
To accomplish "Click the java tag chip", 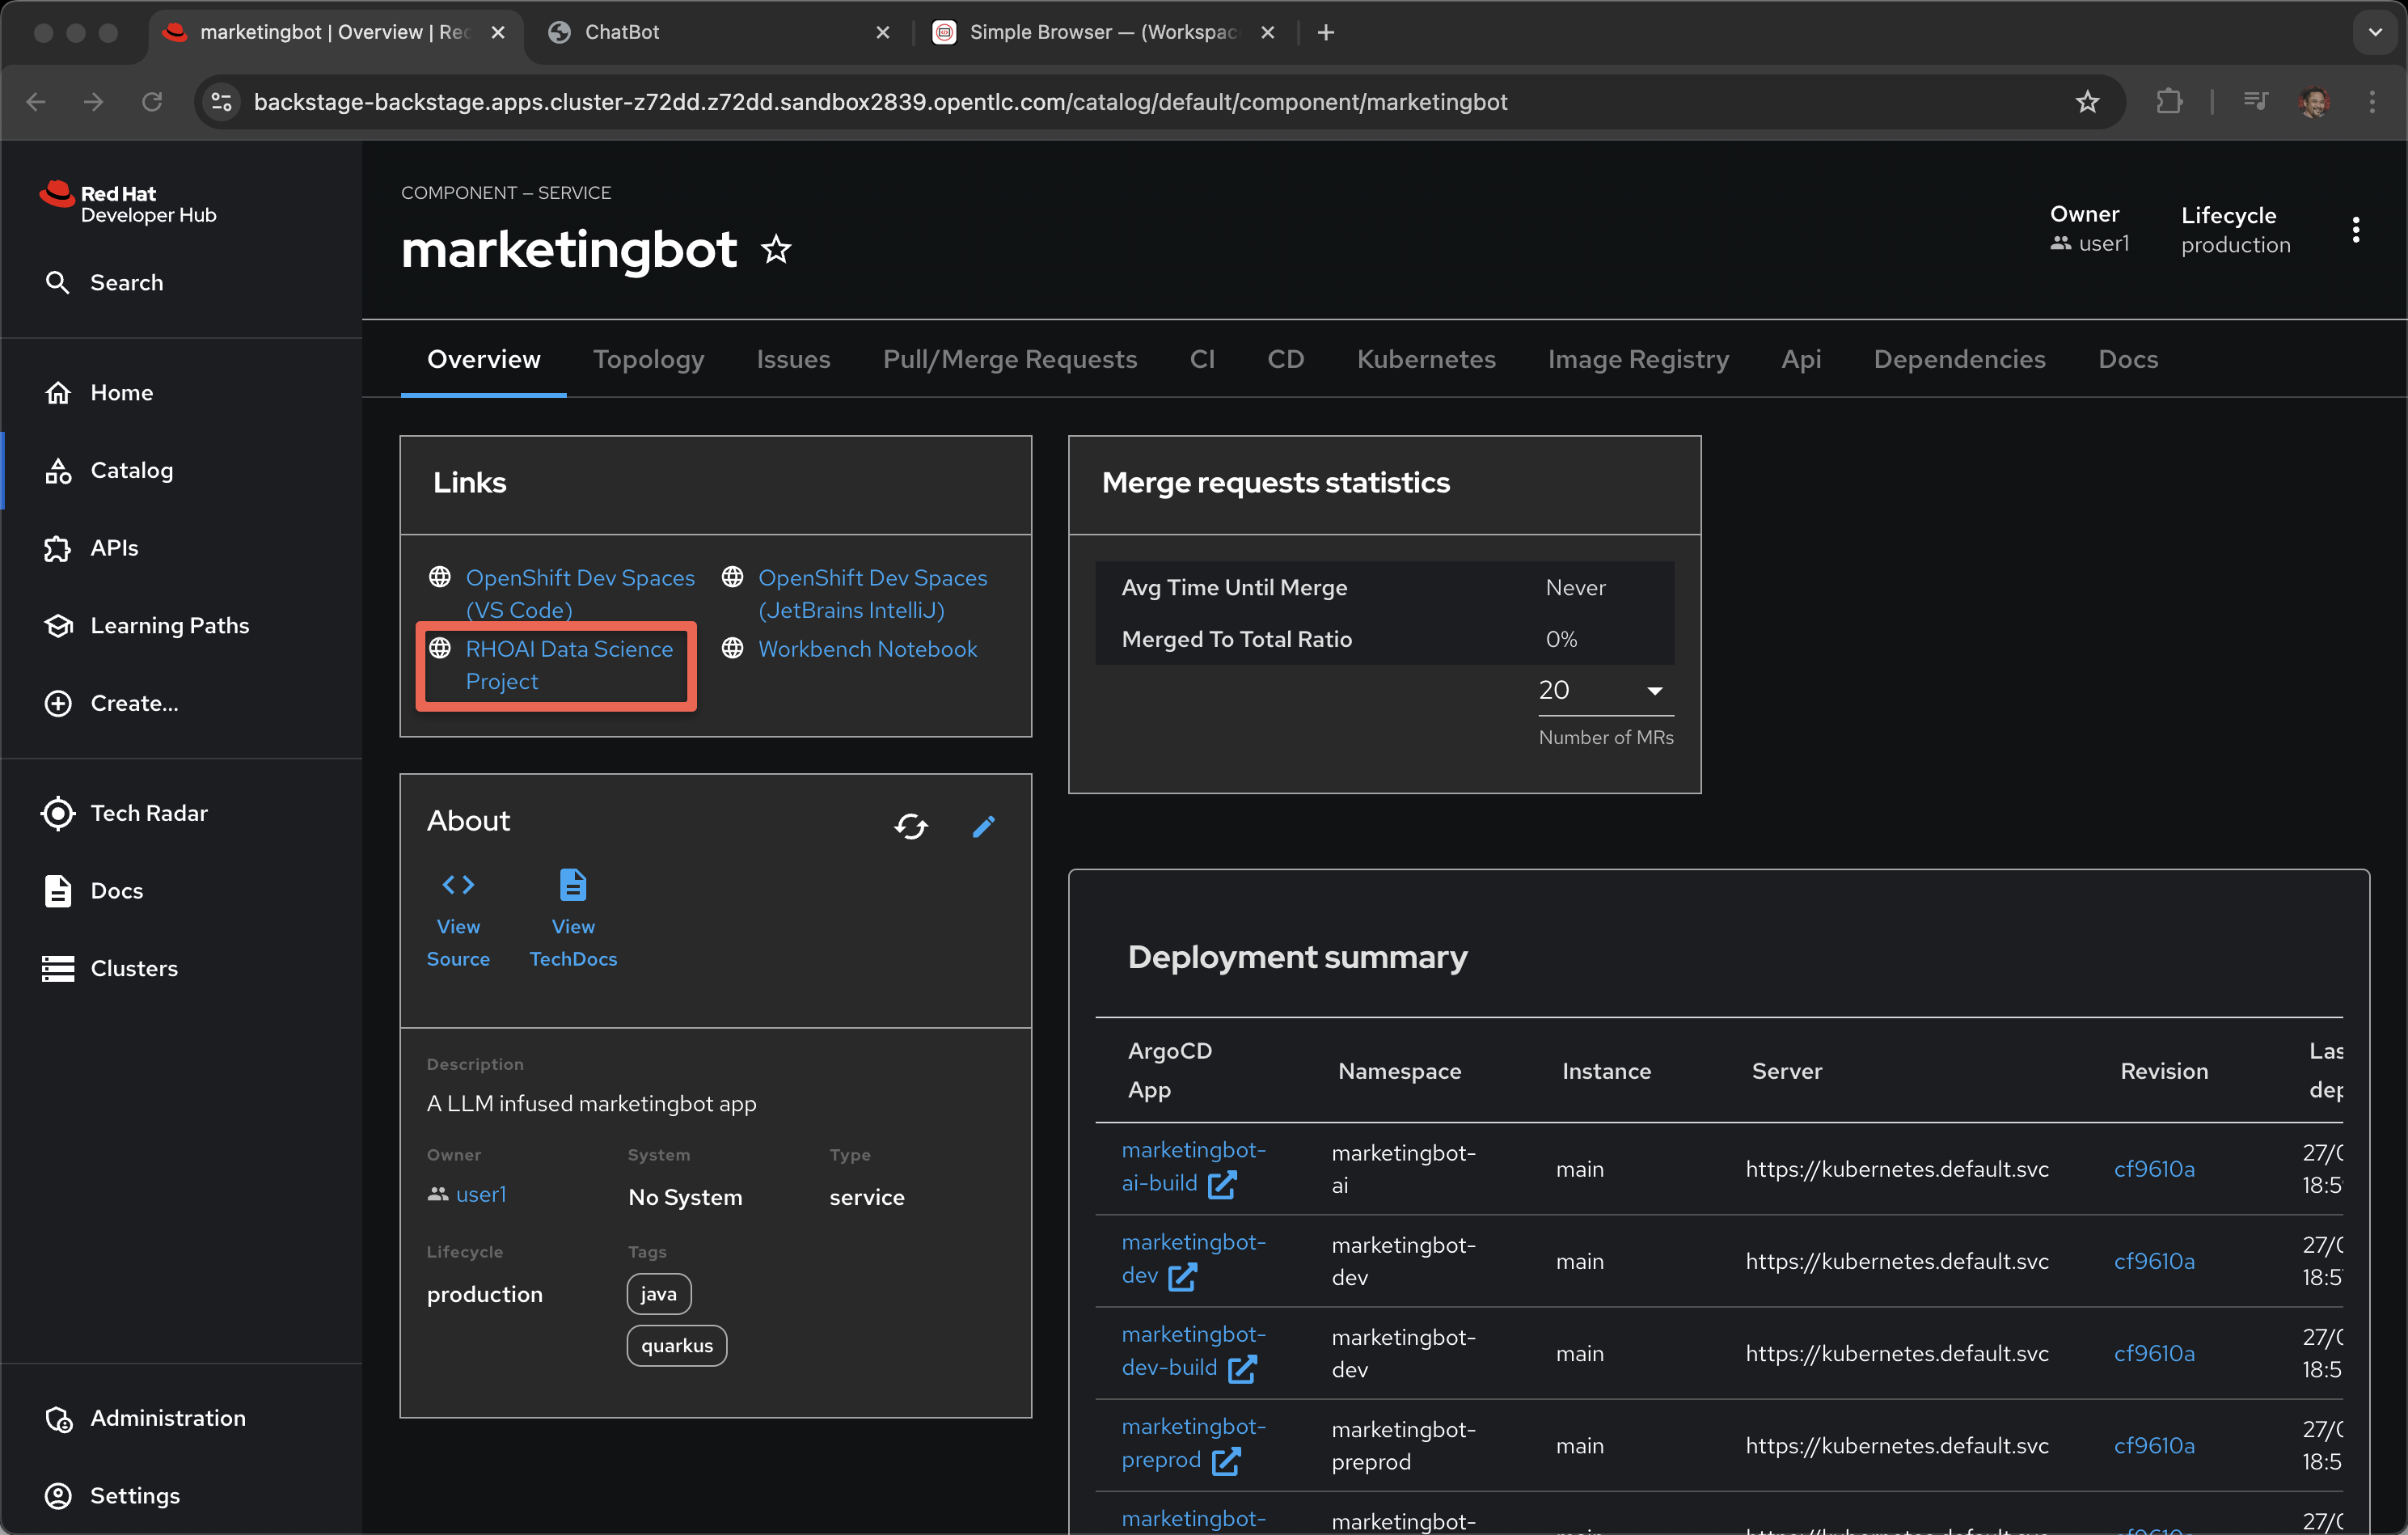I will 658,1294.
